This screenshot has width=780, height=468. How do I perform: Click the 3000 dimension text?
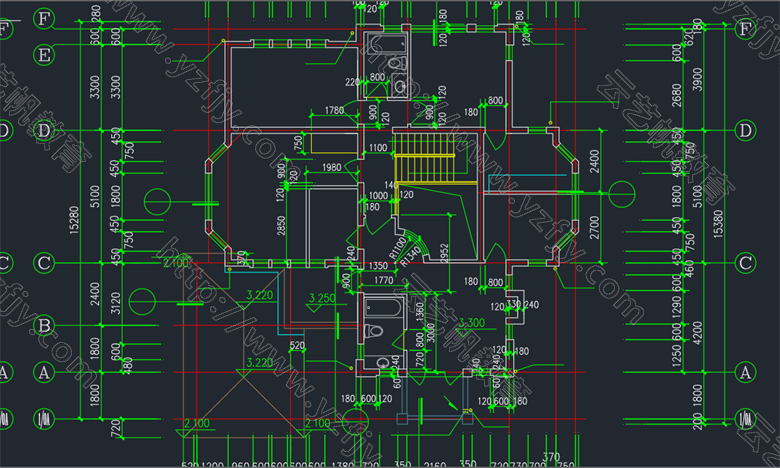pos(430,333)
